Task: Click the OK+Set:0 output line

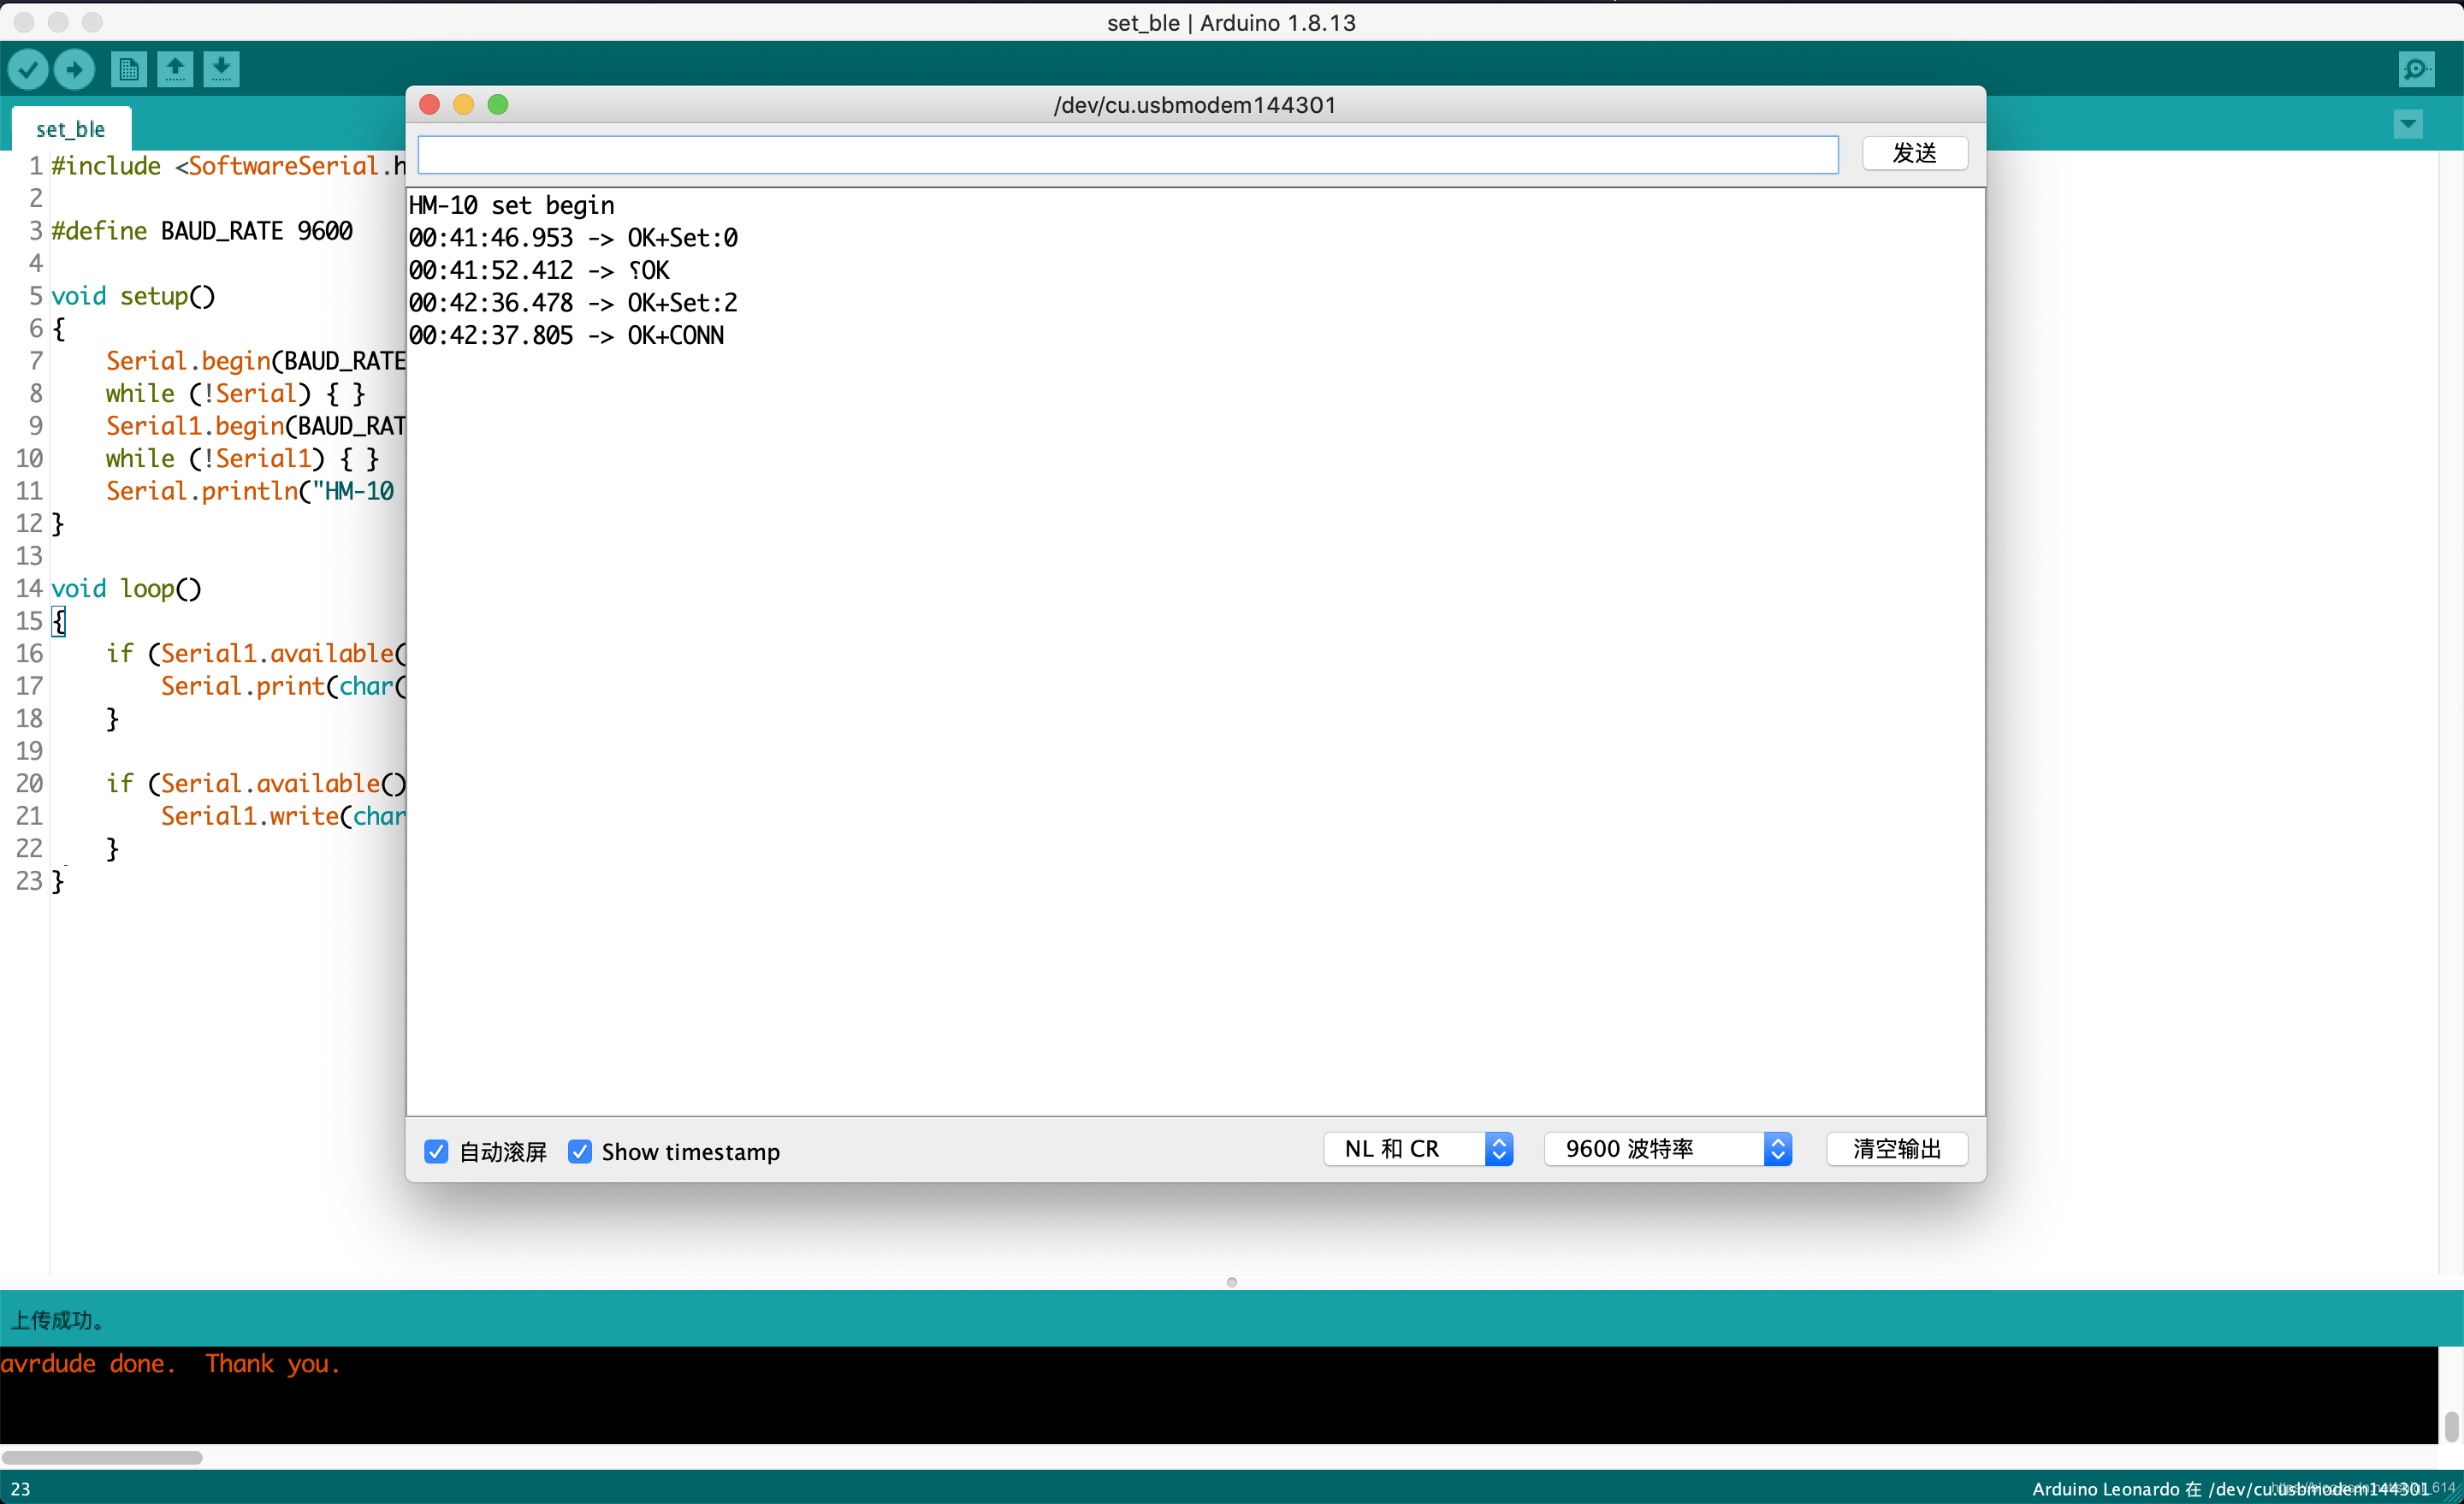Action: 573,238
